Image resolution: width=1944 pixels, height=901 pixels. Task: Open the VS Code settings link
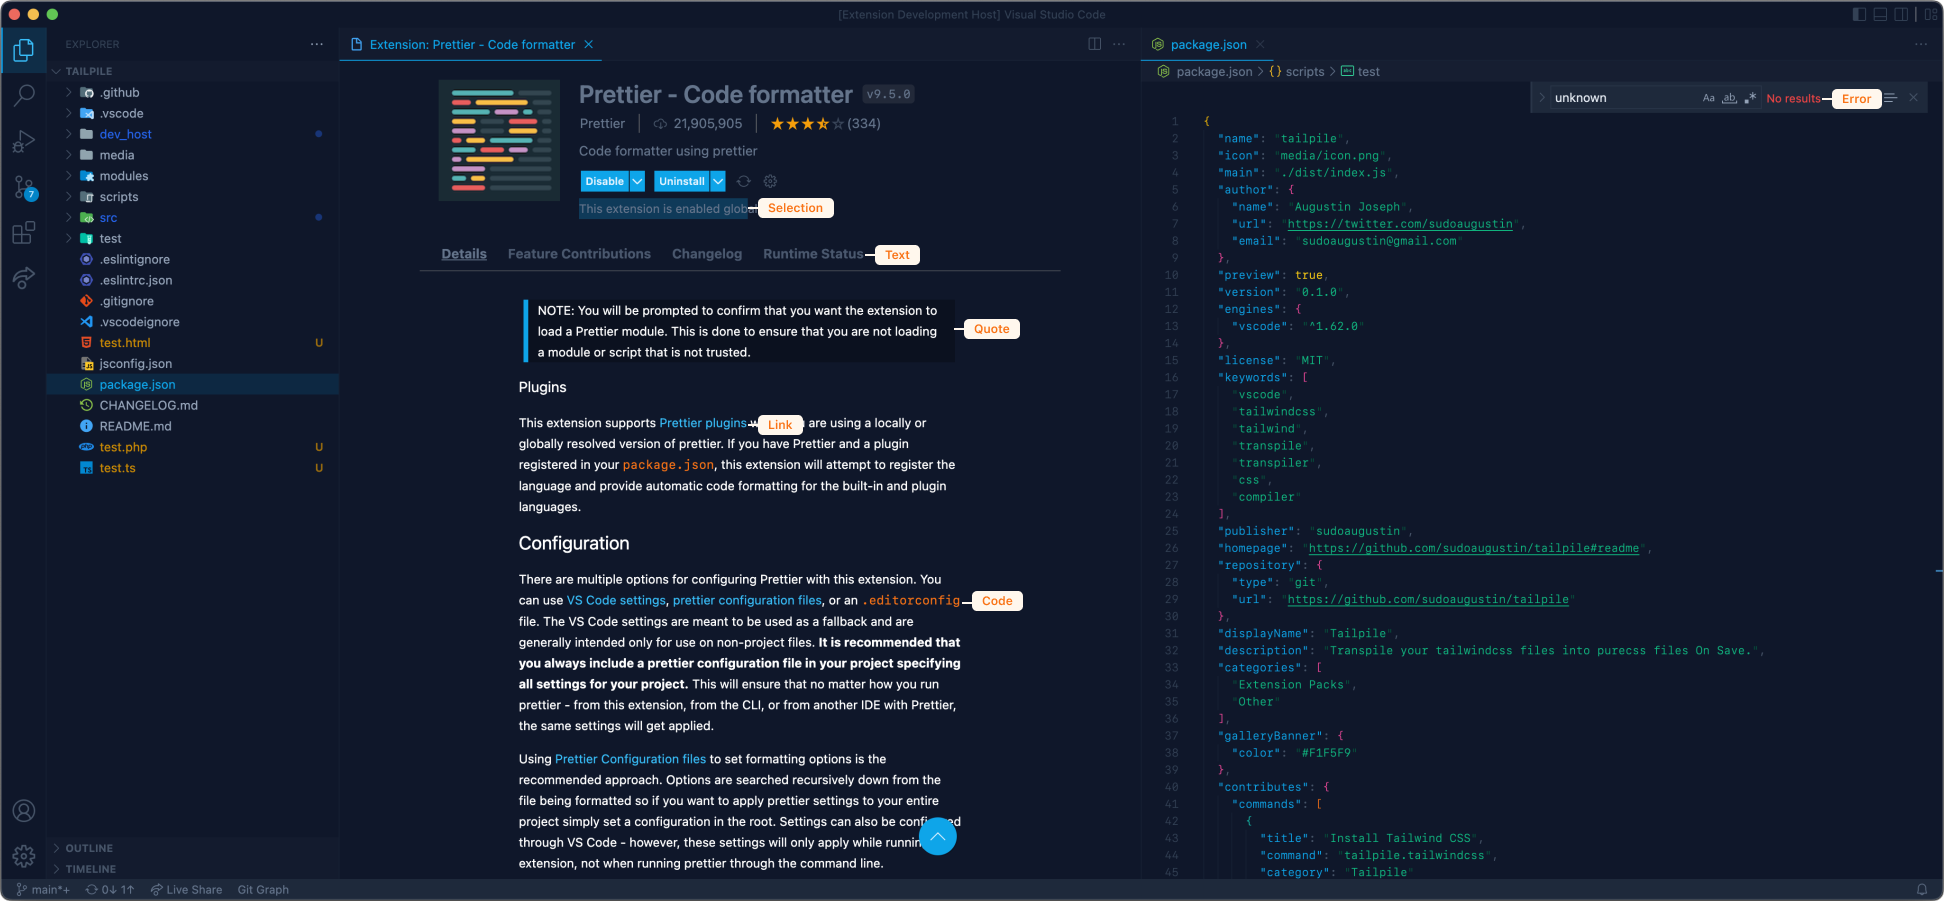(x=616, y=600)
